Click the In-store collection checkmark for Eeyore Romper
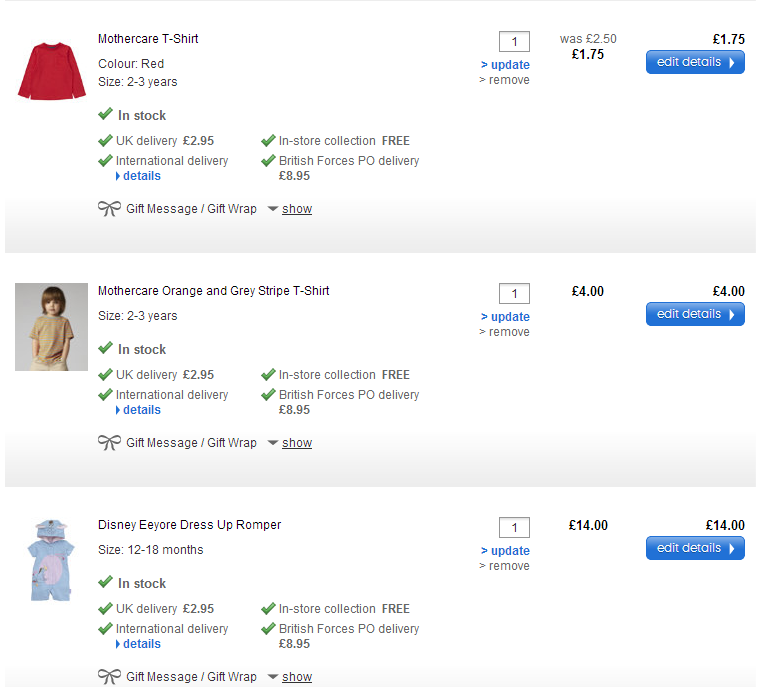764x687 pixels. 268,608
